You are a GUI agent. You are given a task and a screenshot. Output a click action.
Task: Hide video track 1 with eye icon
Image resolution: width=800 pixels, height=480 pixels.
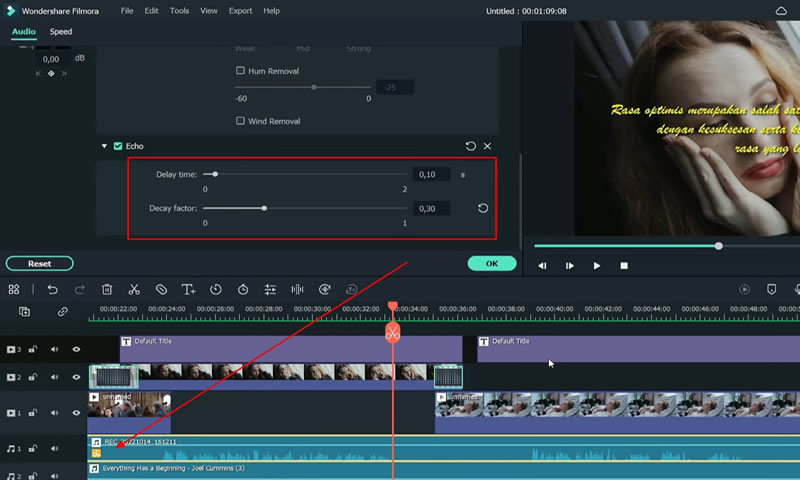pos(76,413)
